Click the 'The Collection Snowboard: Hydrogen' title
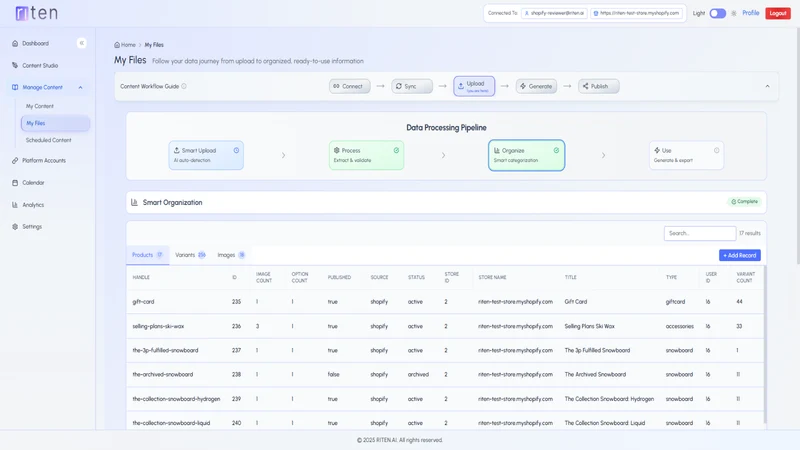Viewport: 800px width, 450px height. click(x=609, y=399)
